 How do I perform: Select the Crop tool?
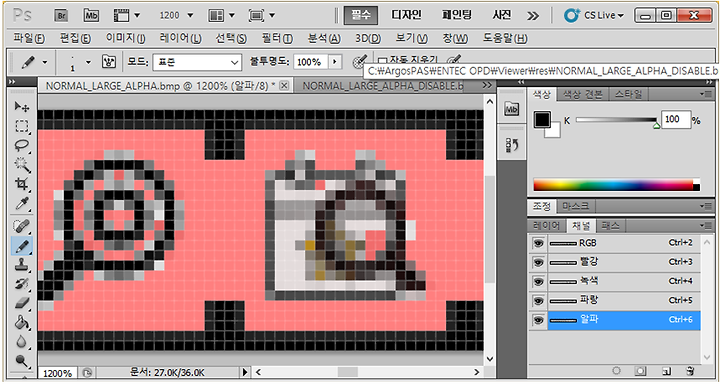pyautogui.click(x=22, y=184)
